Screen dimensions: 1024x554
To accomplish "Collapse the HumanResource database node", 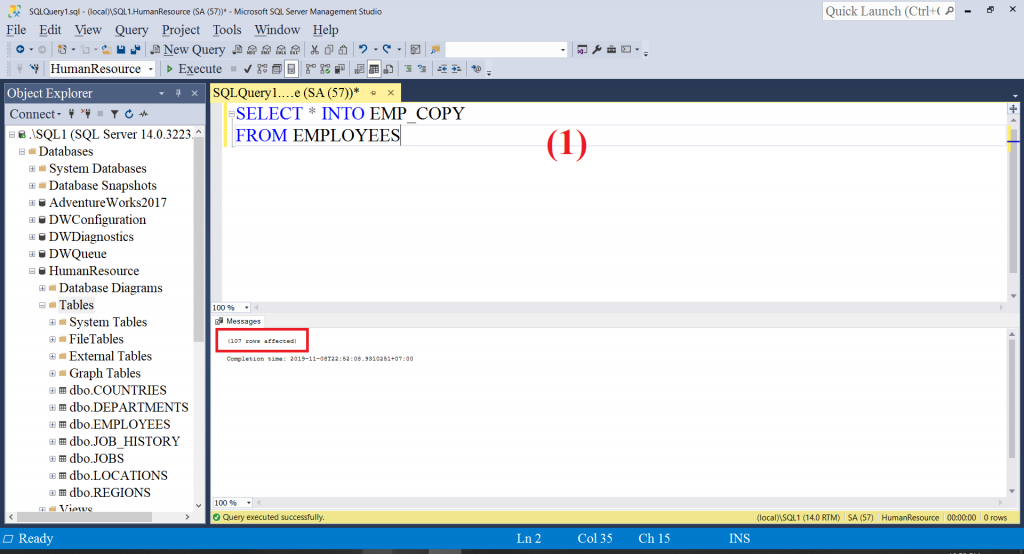I will pyautogui.click(x=32, y=271).
